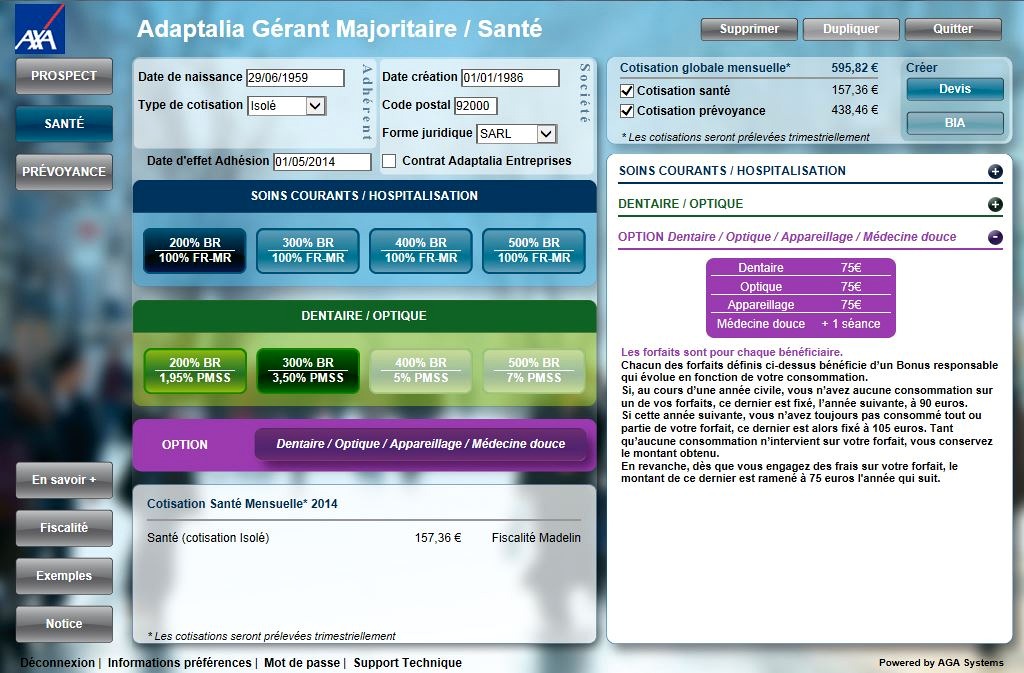Click the Date d'effet Adhésion field

point(322,162)
